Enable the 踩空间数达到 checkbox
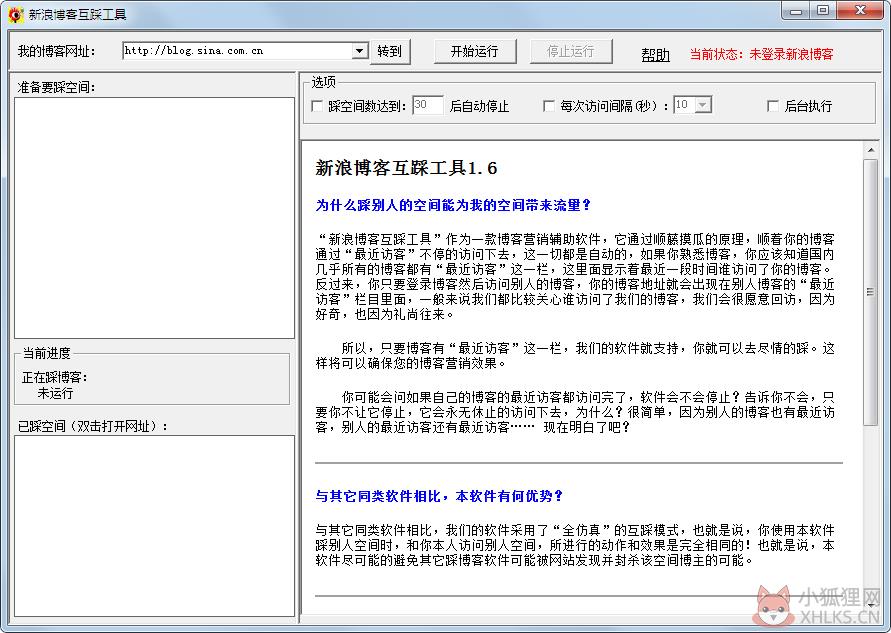 coord(317,106)
